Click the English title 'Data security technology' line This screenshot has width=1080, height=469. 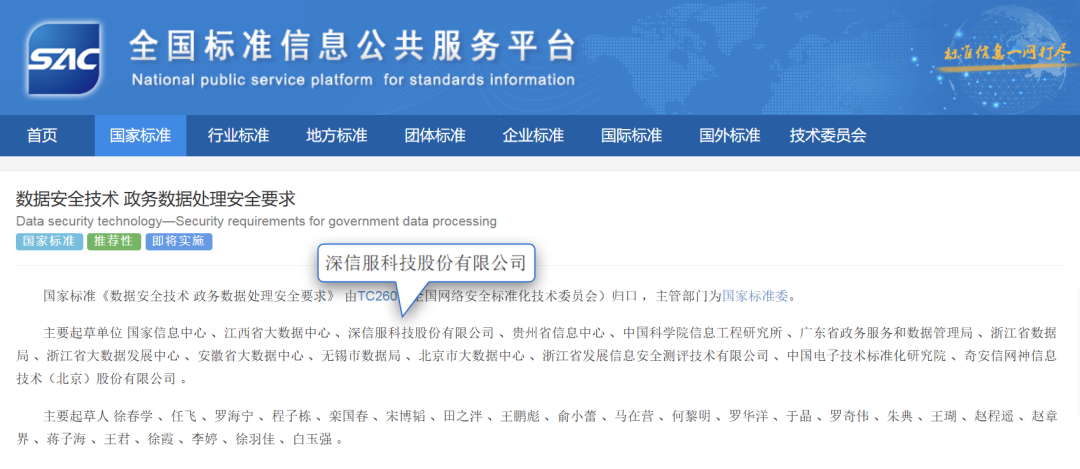[x=256, y=221]
